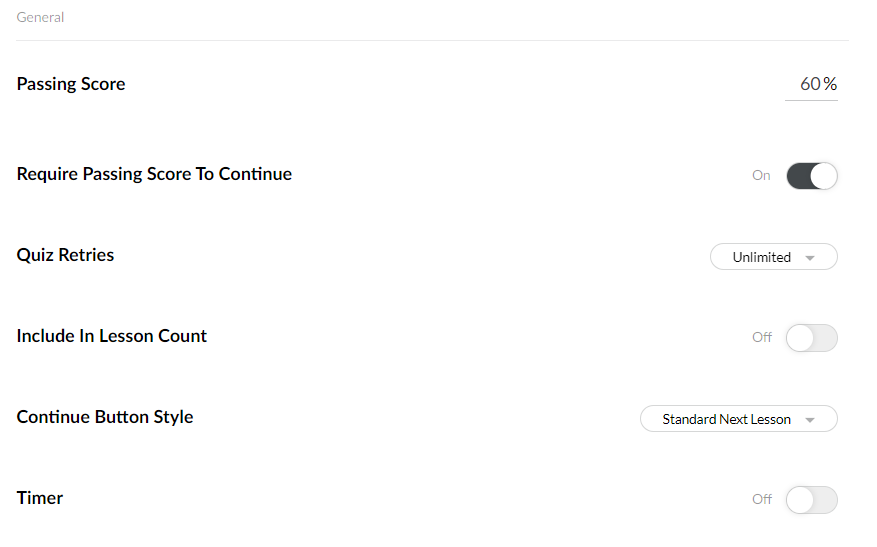Open the Continue Button Style dropdown
The width and height of the screenshot is (877, 547).
pos(738,419)
